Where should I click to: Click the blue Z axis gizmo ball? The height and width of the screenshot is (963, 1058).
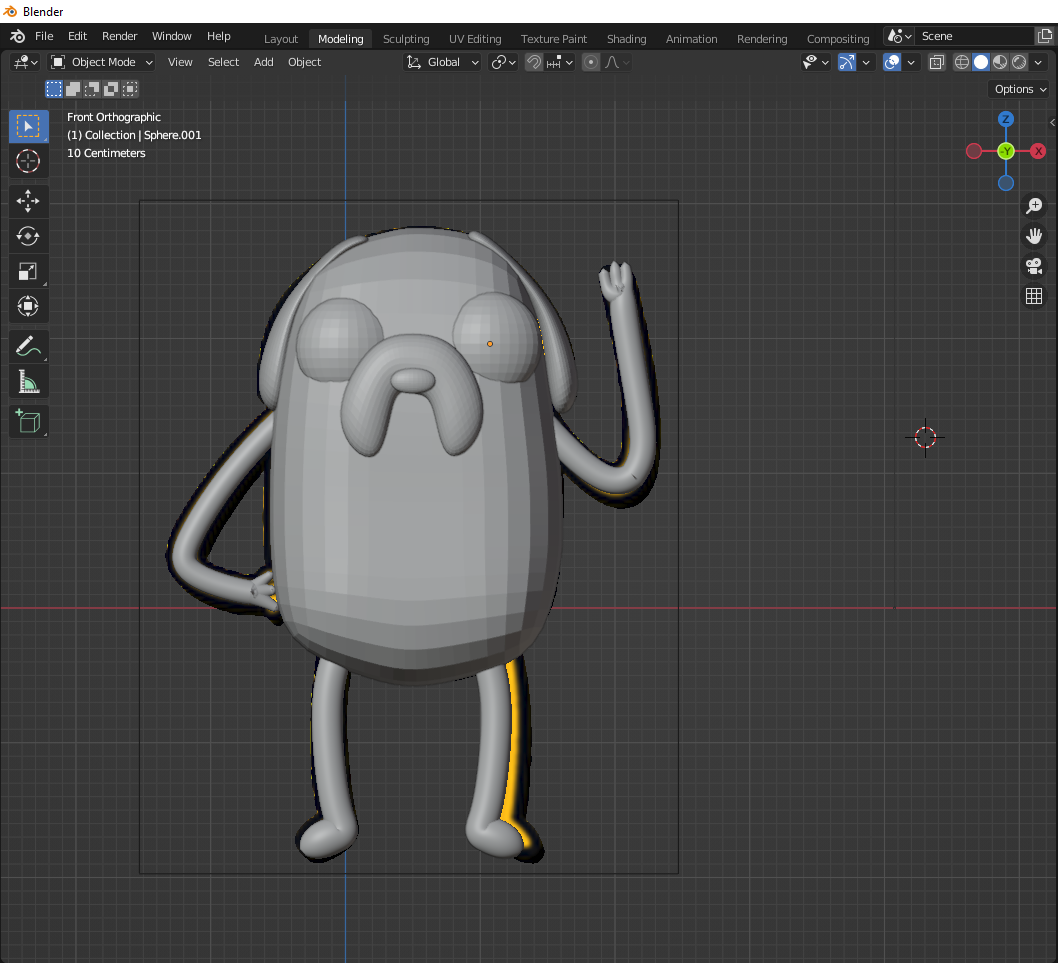pos(1005,119)
